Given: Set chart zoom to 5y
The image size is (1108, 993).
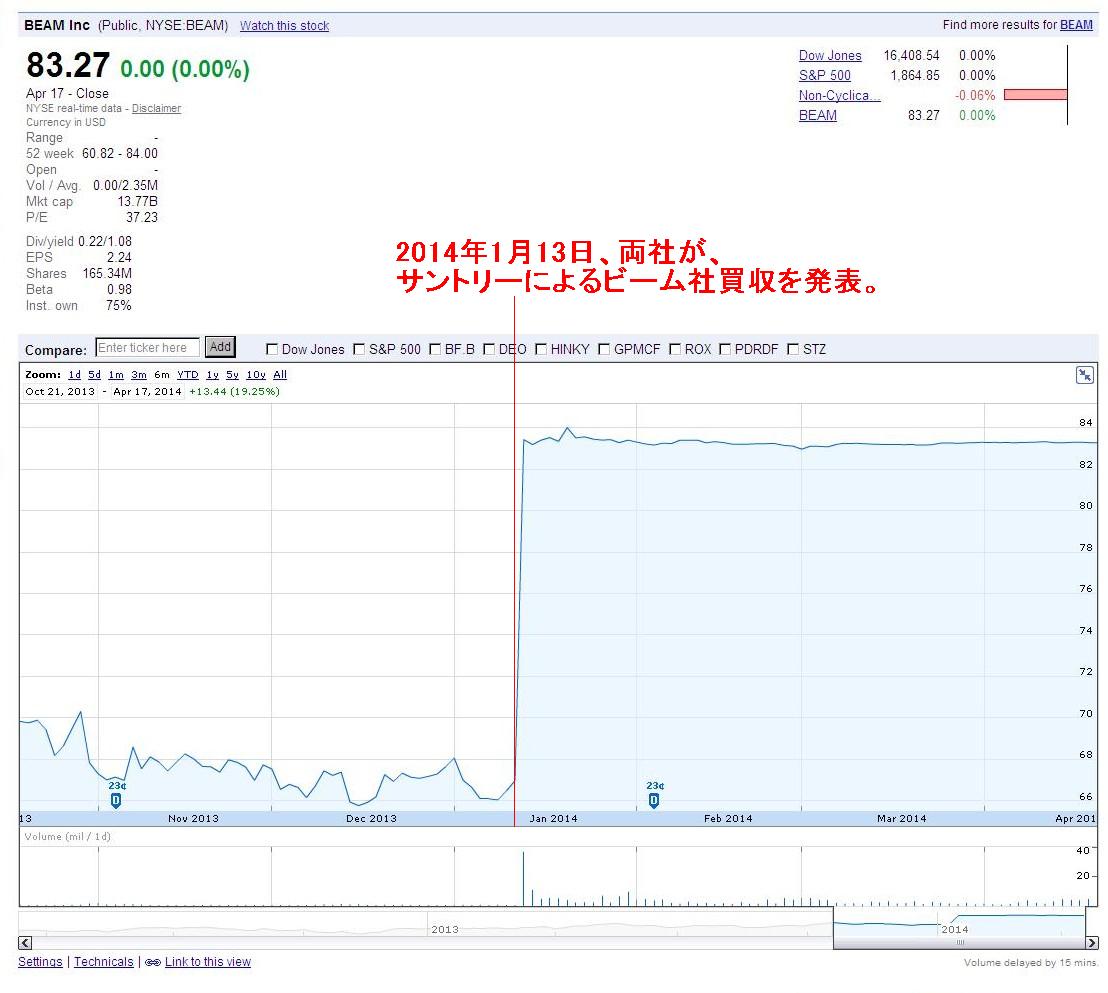Looking at the screenshot, I should (232, 375).
